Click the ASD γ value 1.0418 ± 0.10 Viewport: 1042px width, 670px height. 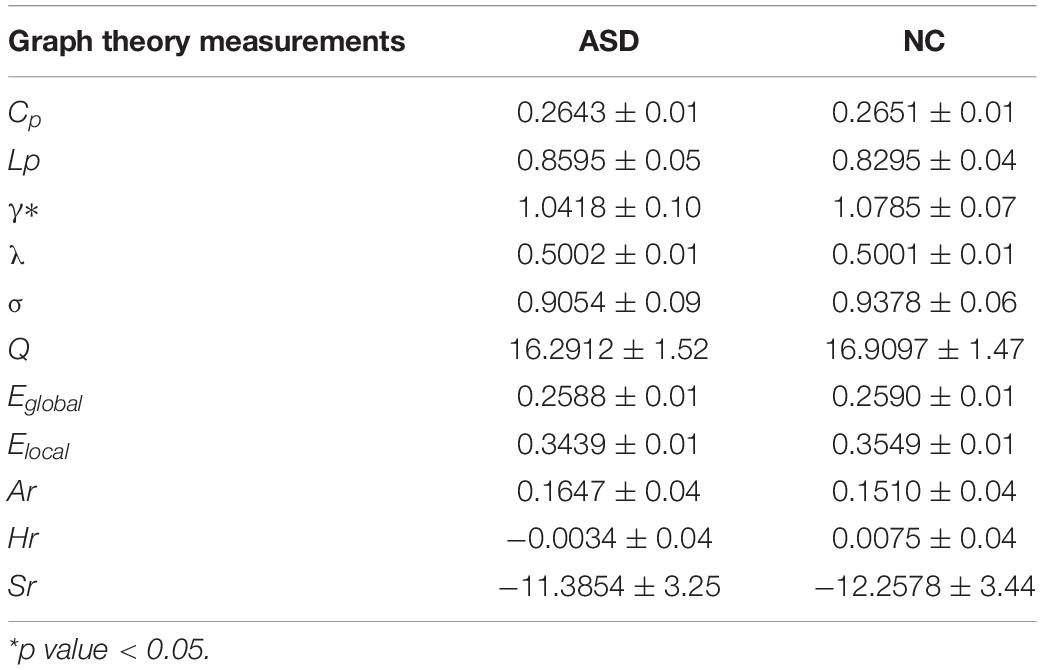tap(609, 207)
